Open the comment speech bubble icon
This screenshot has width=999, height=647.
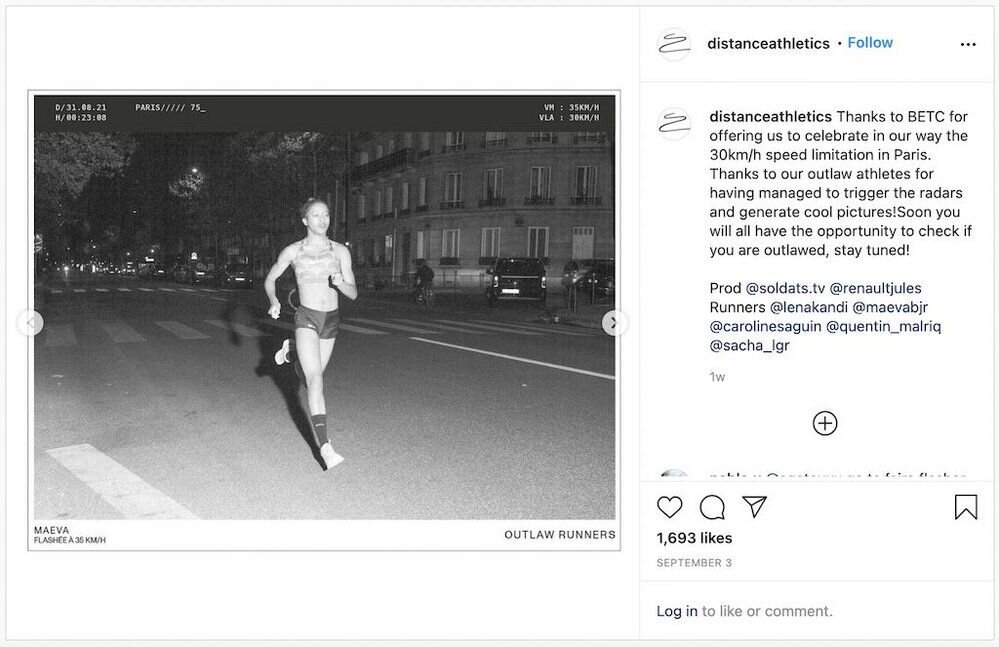coord(712,507)
